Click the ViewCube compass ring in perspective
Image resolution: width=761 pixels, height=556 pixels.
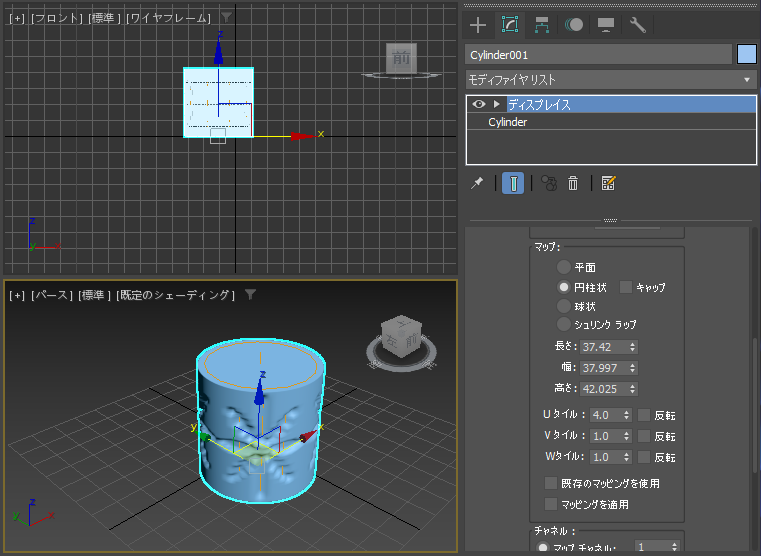401,365
